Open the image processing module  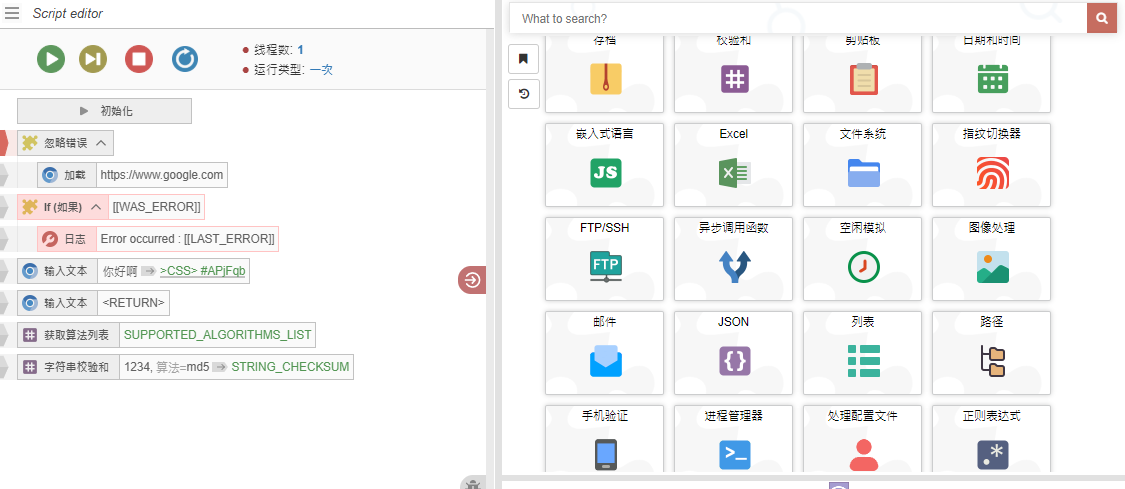[991, 266]
